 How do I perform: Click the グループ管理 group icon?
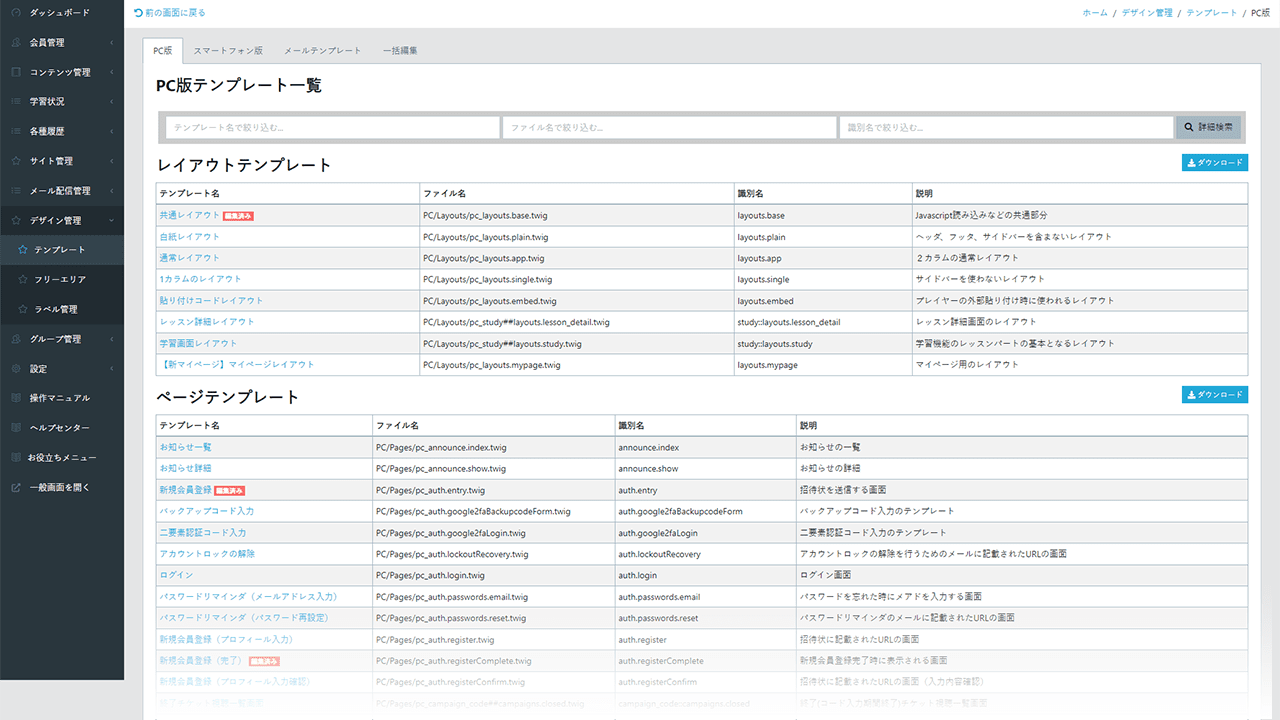(x=16, y=339)
